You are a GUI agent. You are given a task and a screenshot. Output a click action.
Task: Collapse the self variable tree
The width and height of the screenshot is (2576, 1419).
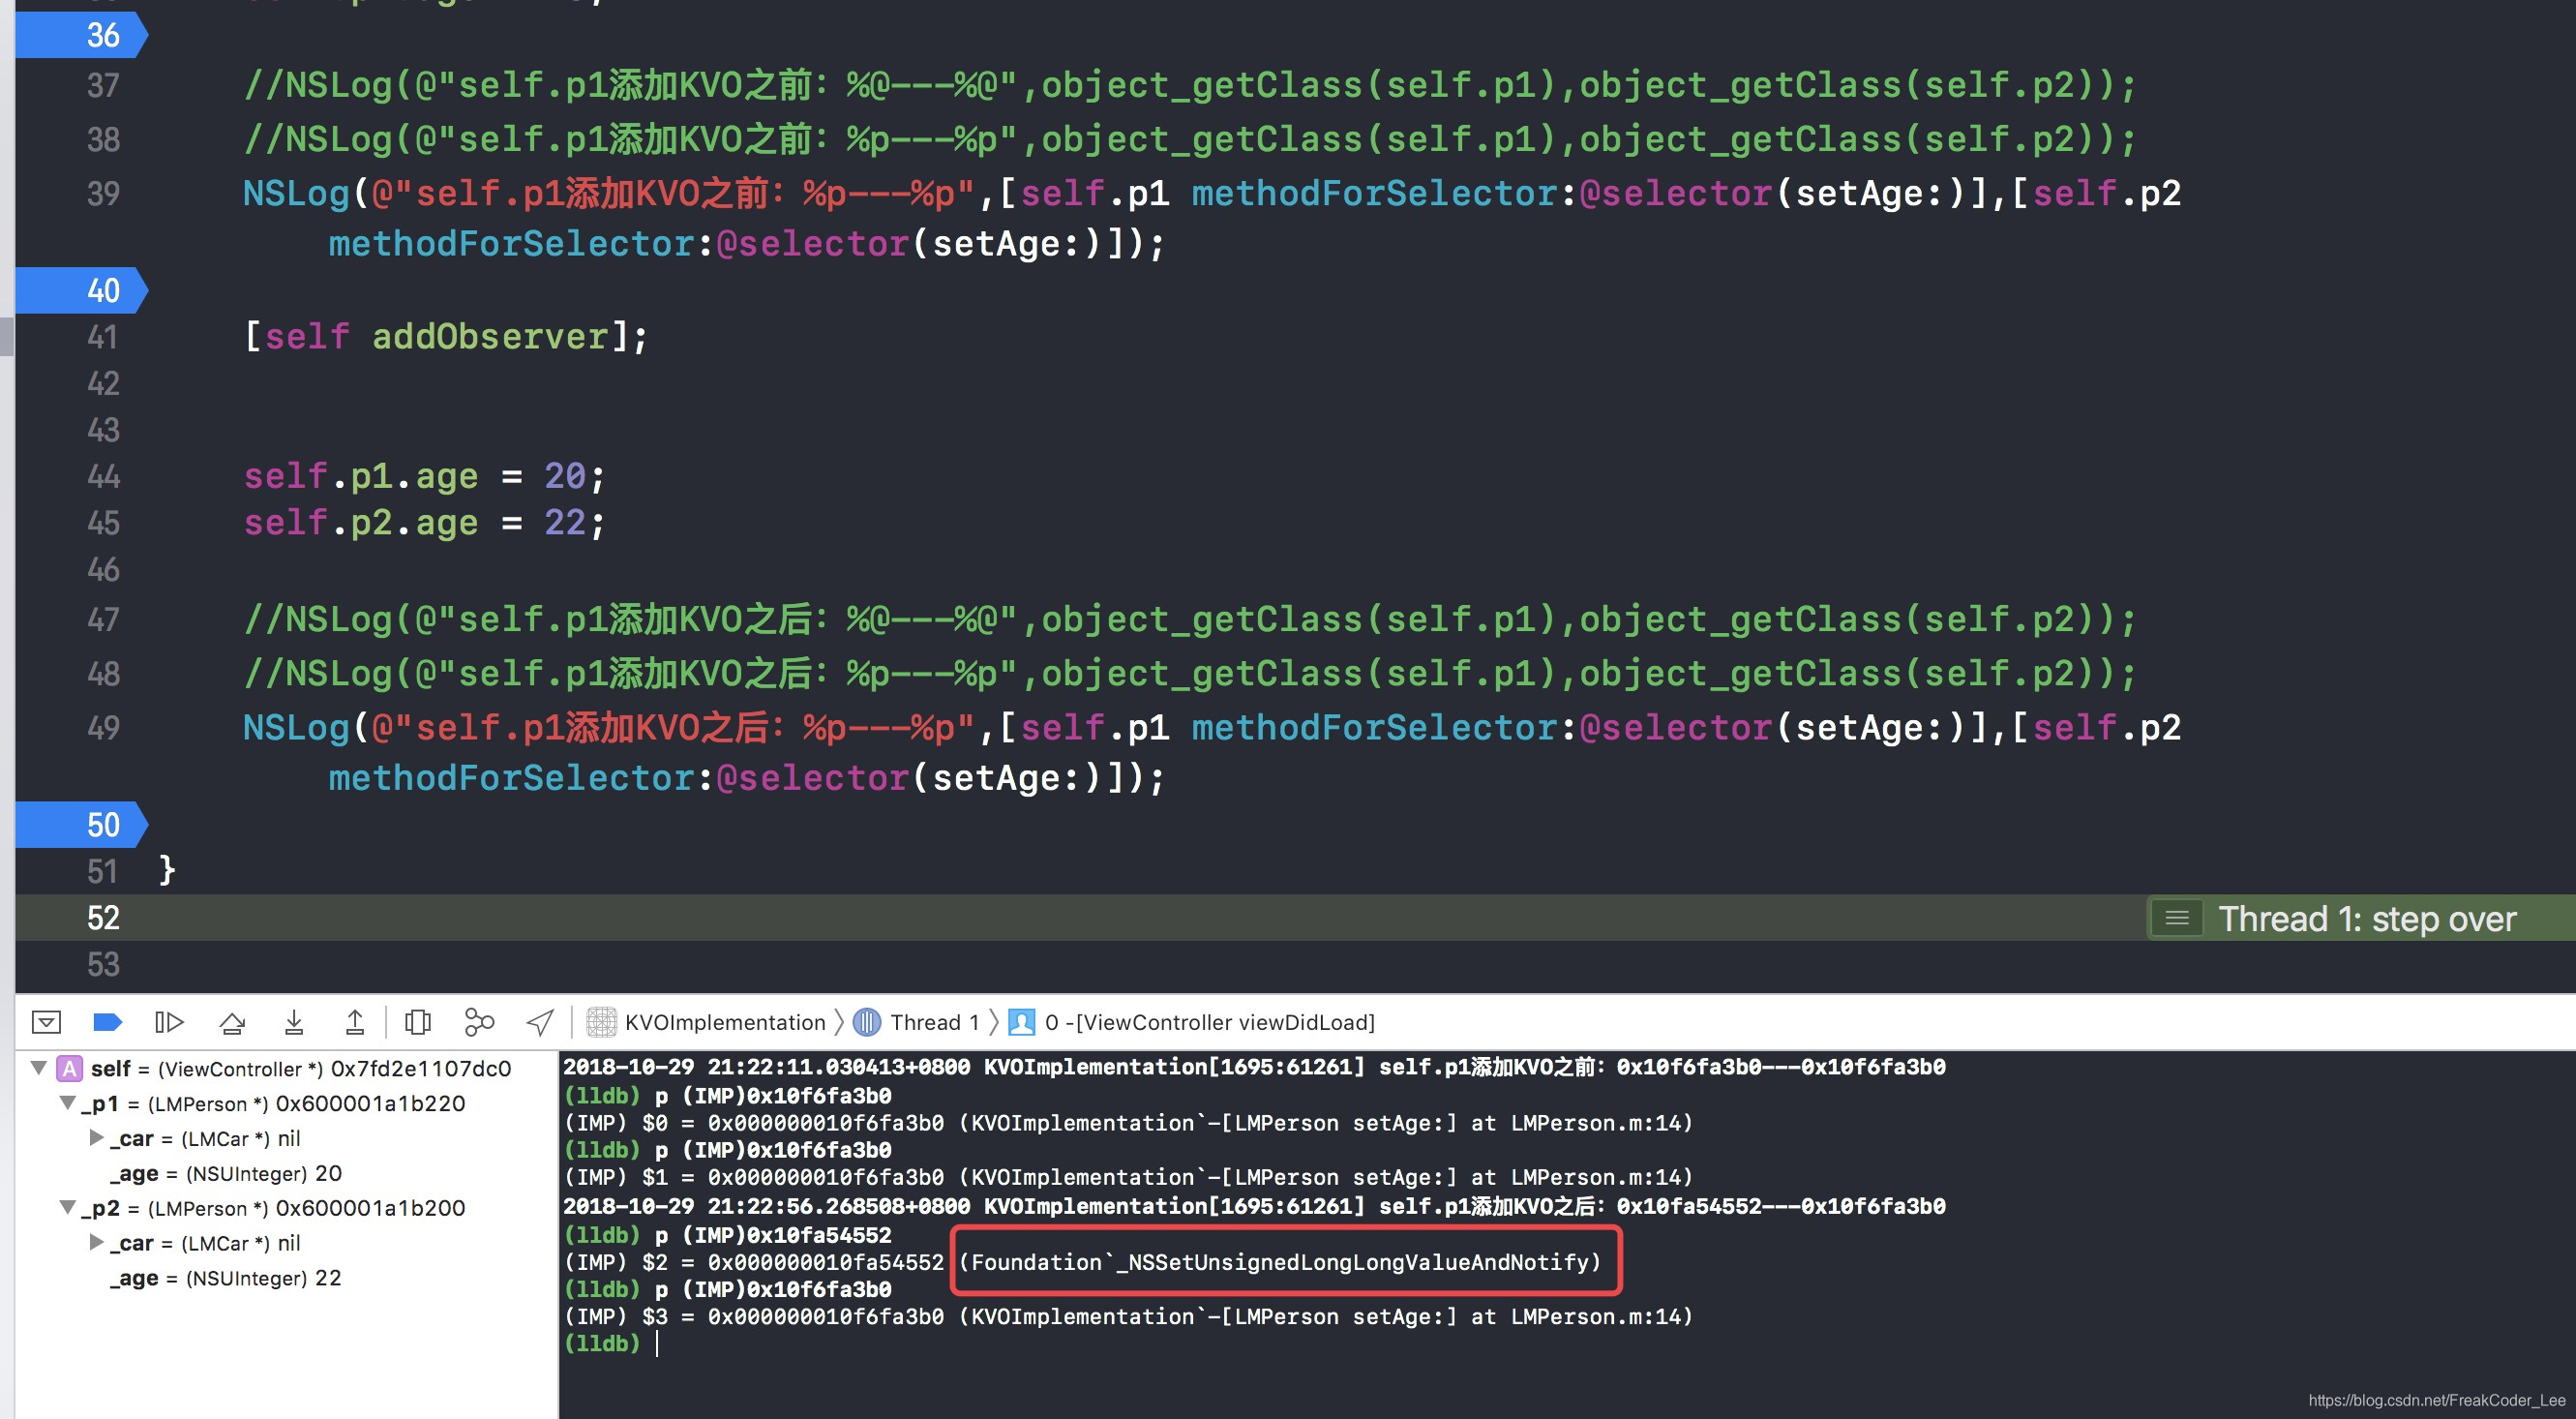pyautogui.click(x=39, y=1068)
